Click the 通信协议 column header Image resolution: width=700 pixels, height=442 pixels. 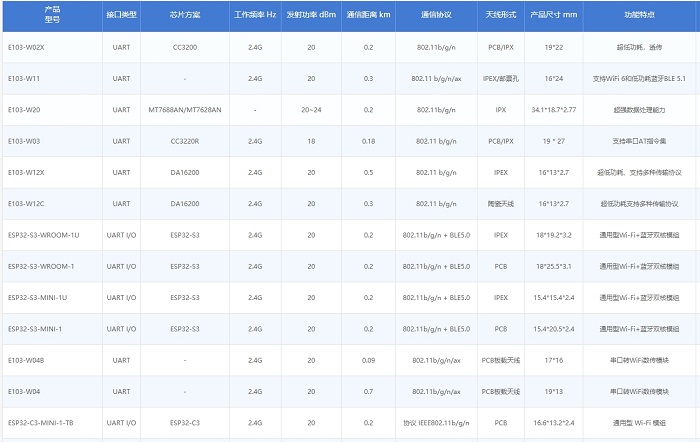436,15
